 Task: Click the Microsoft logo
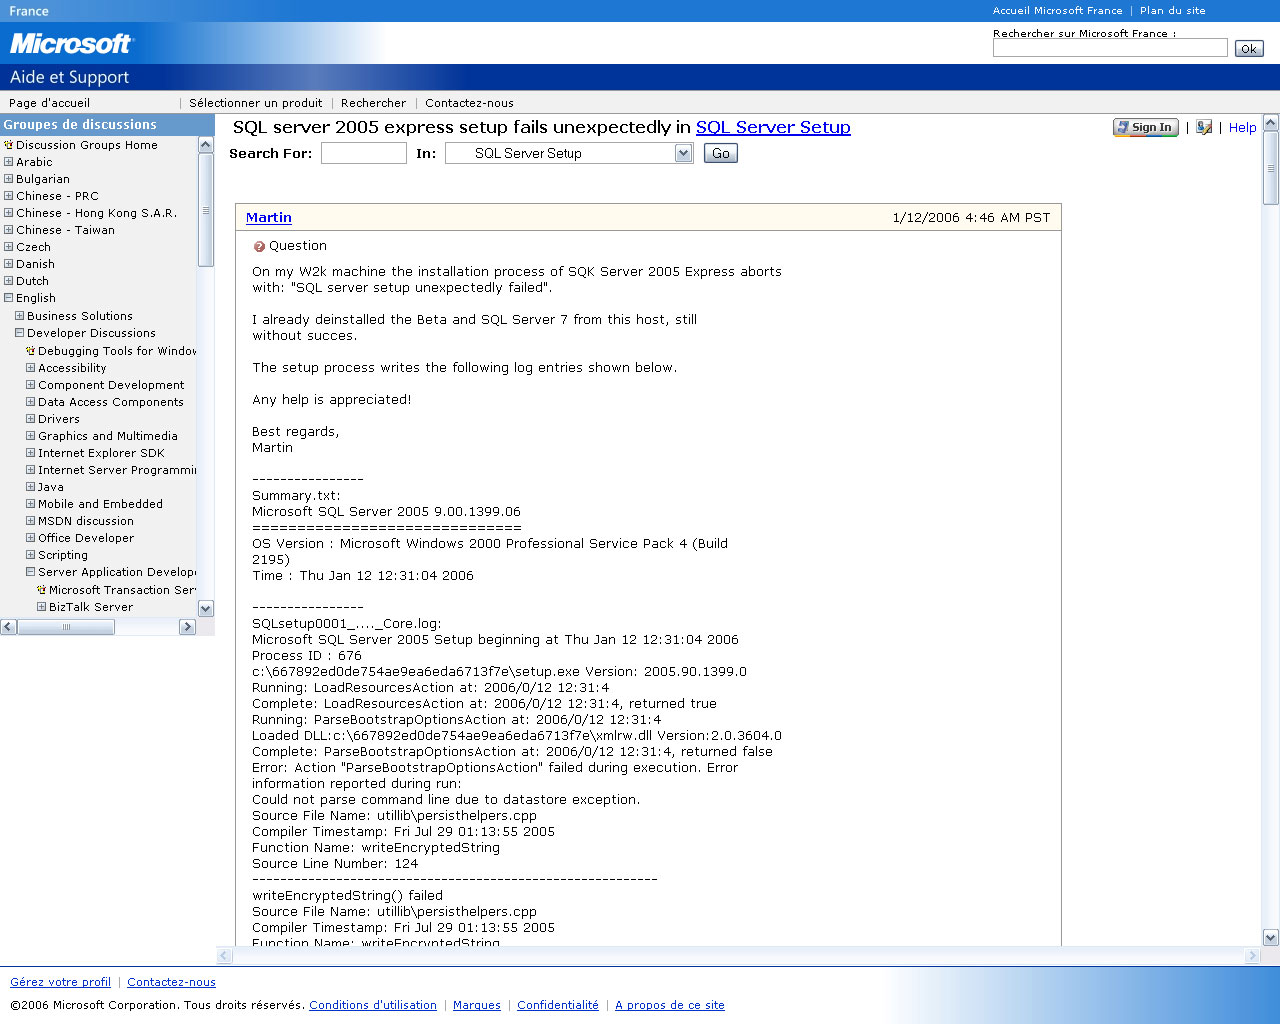tap(70, 43)
